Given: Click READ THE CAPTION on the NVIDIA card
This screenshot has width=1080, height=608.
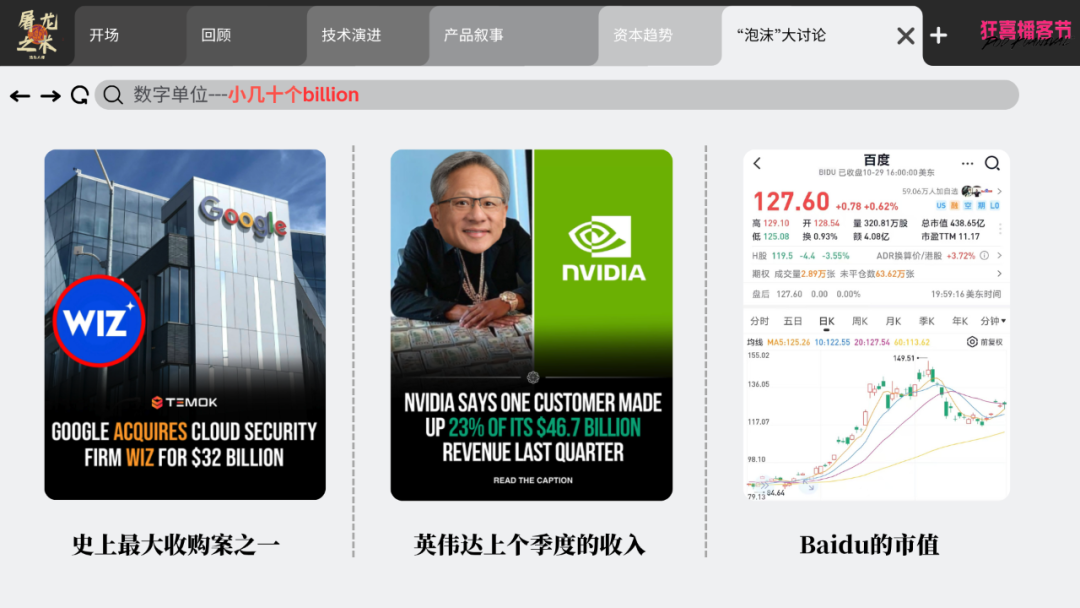Looking at the screenshot, I should (x=532, y=481).
